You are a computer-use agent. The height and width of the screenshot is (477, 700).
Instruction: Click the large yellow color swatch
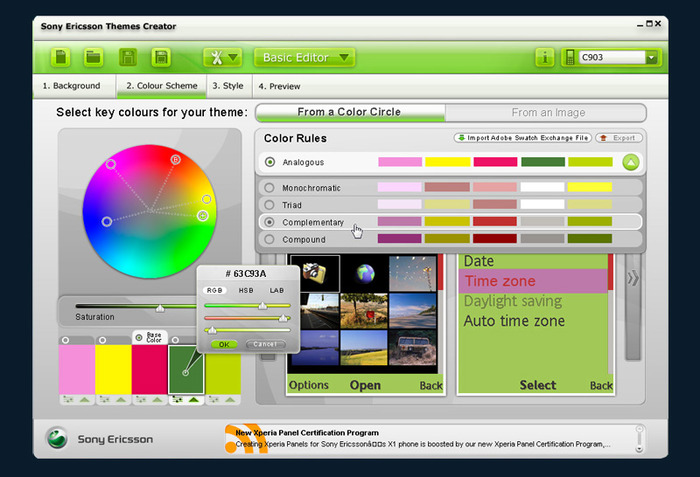(113, 370)
